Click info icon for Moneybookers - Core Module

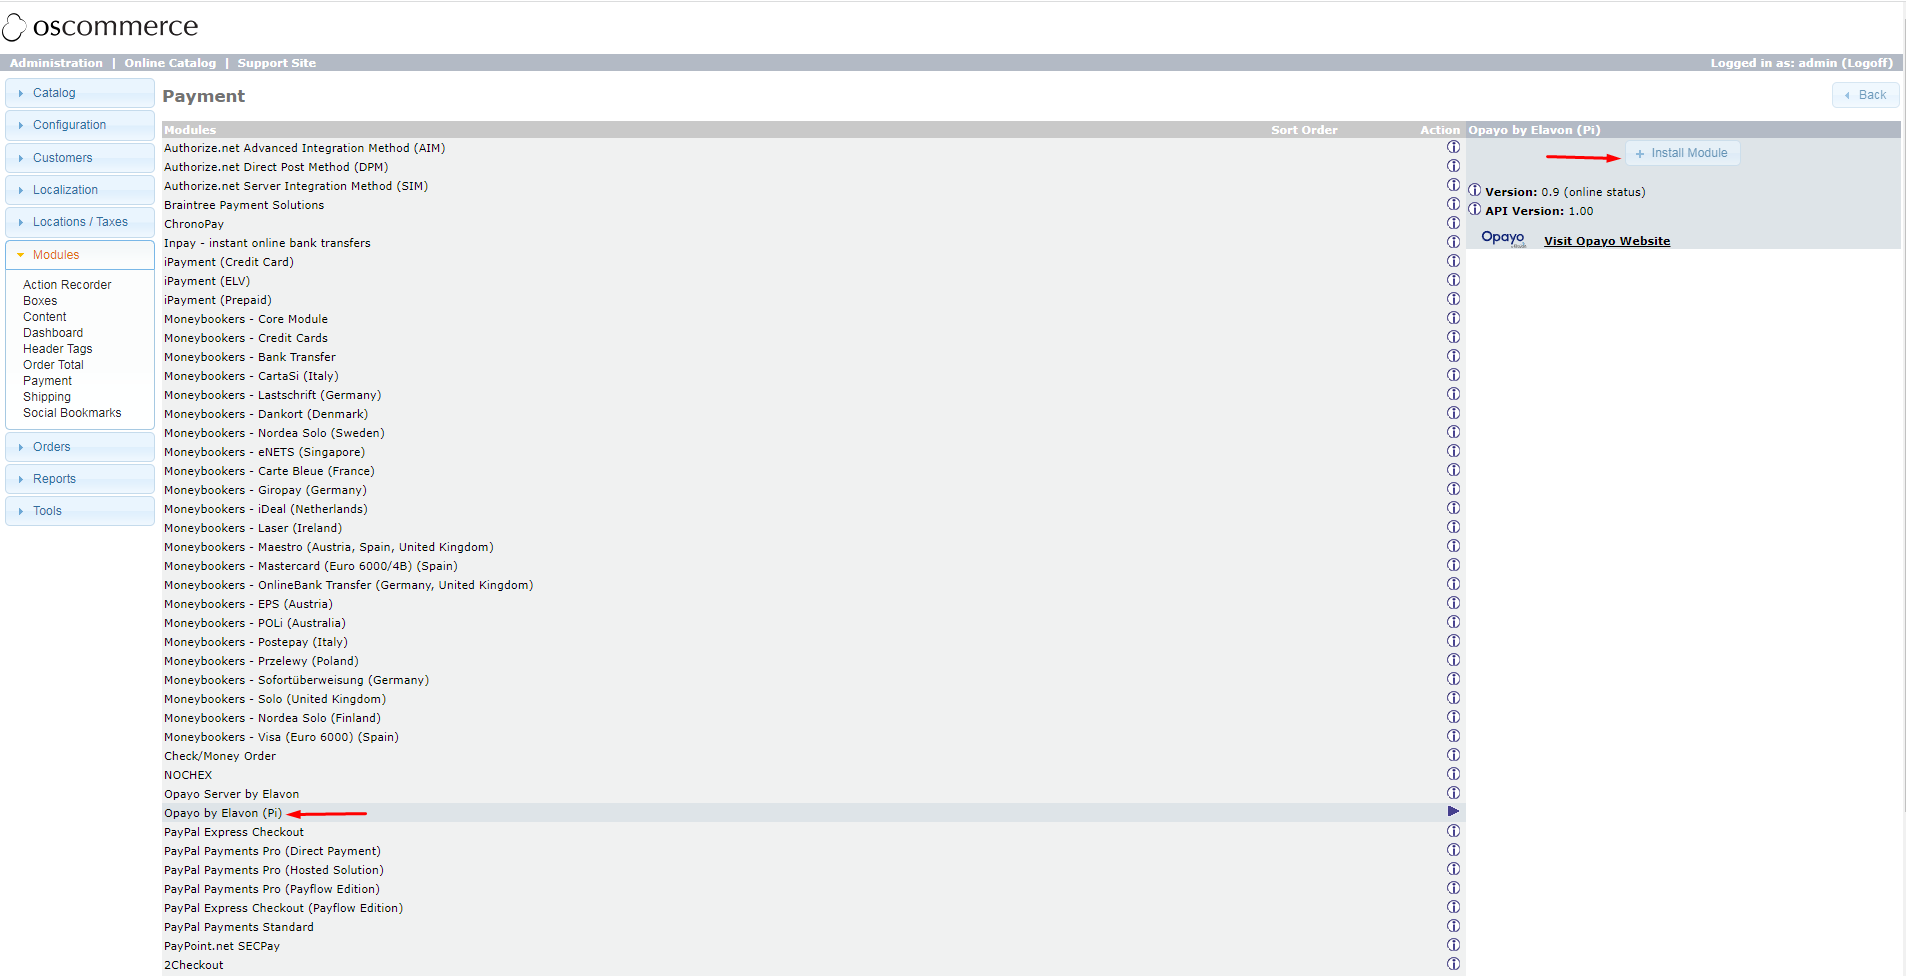[1453, 318]
